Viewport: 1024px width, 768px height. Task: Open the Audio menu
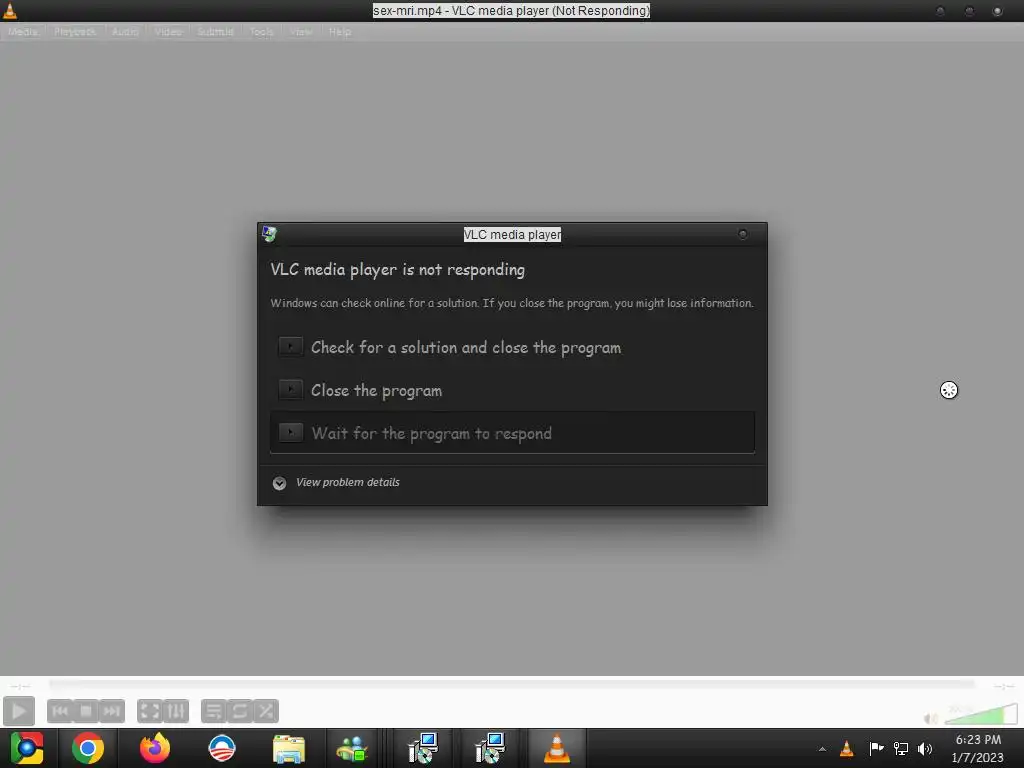[125, 31]
